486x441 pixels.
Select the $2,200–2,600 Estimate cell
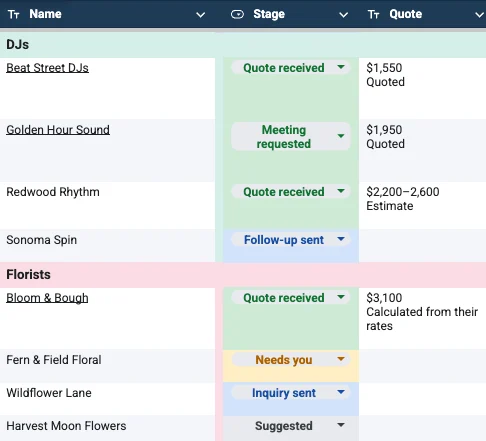pos(422,205)
